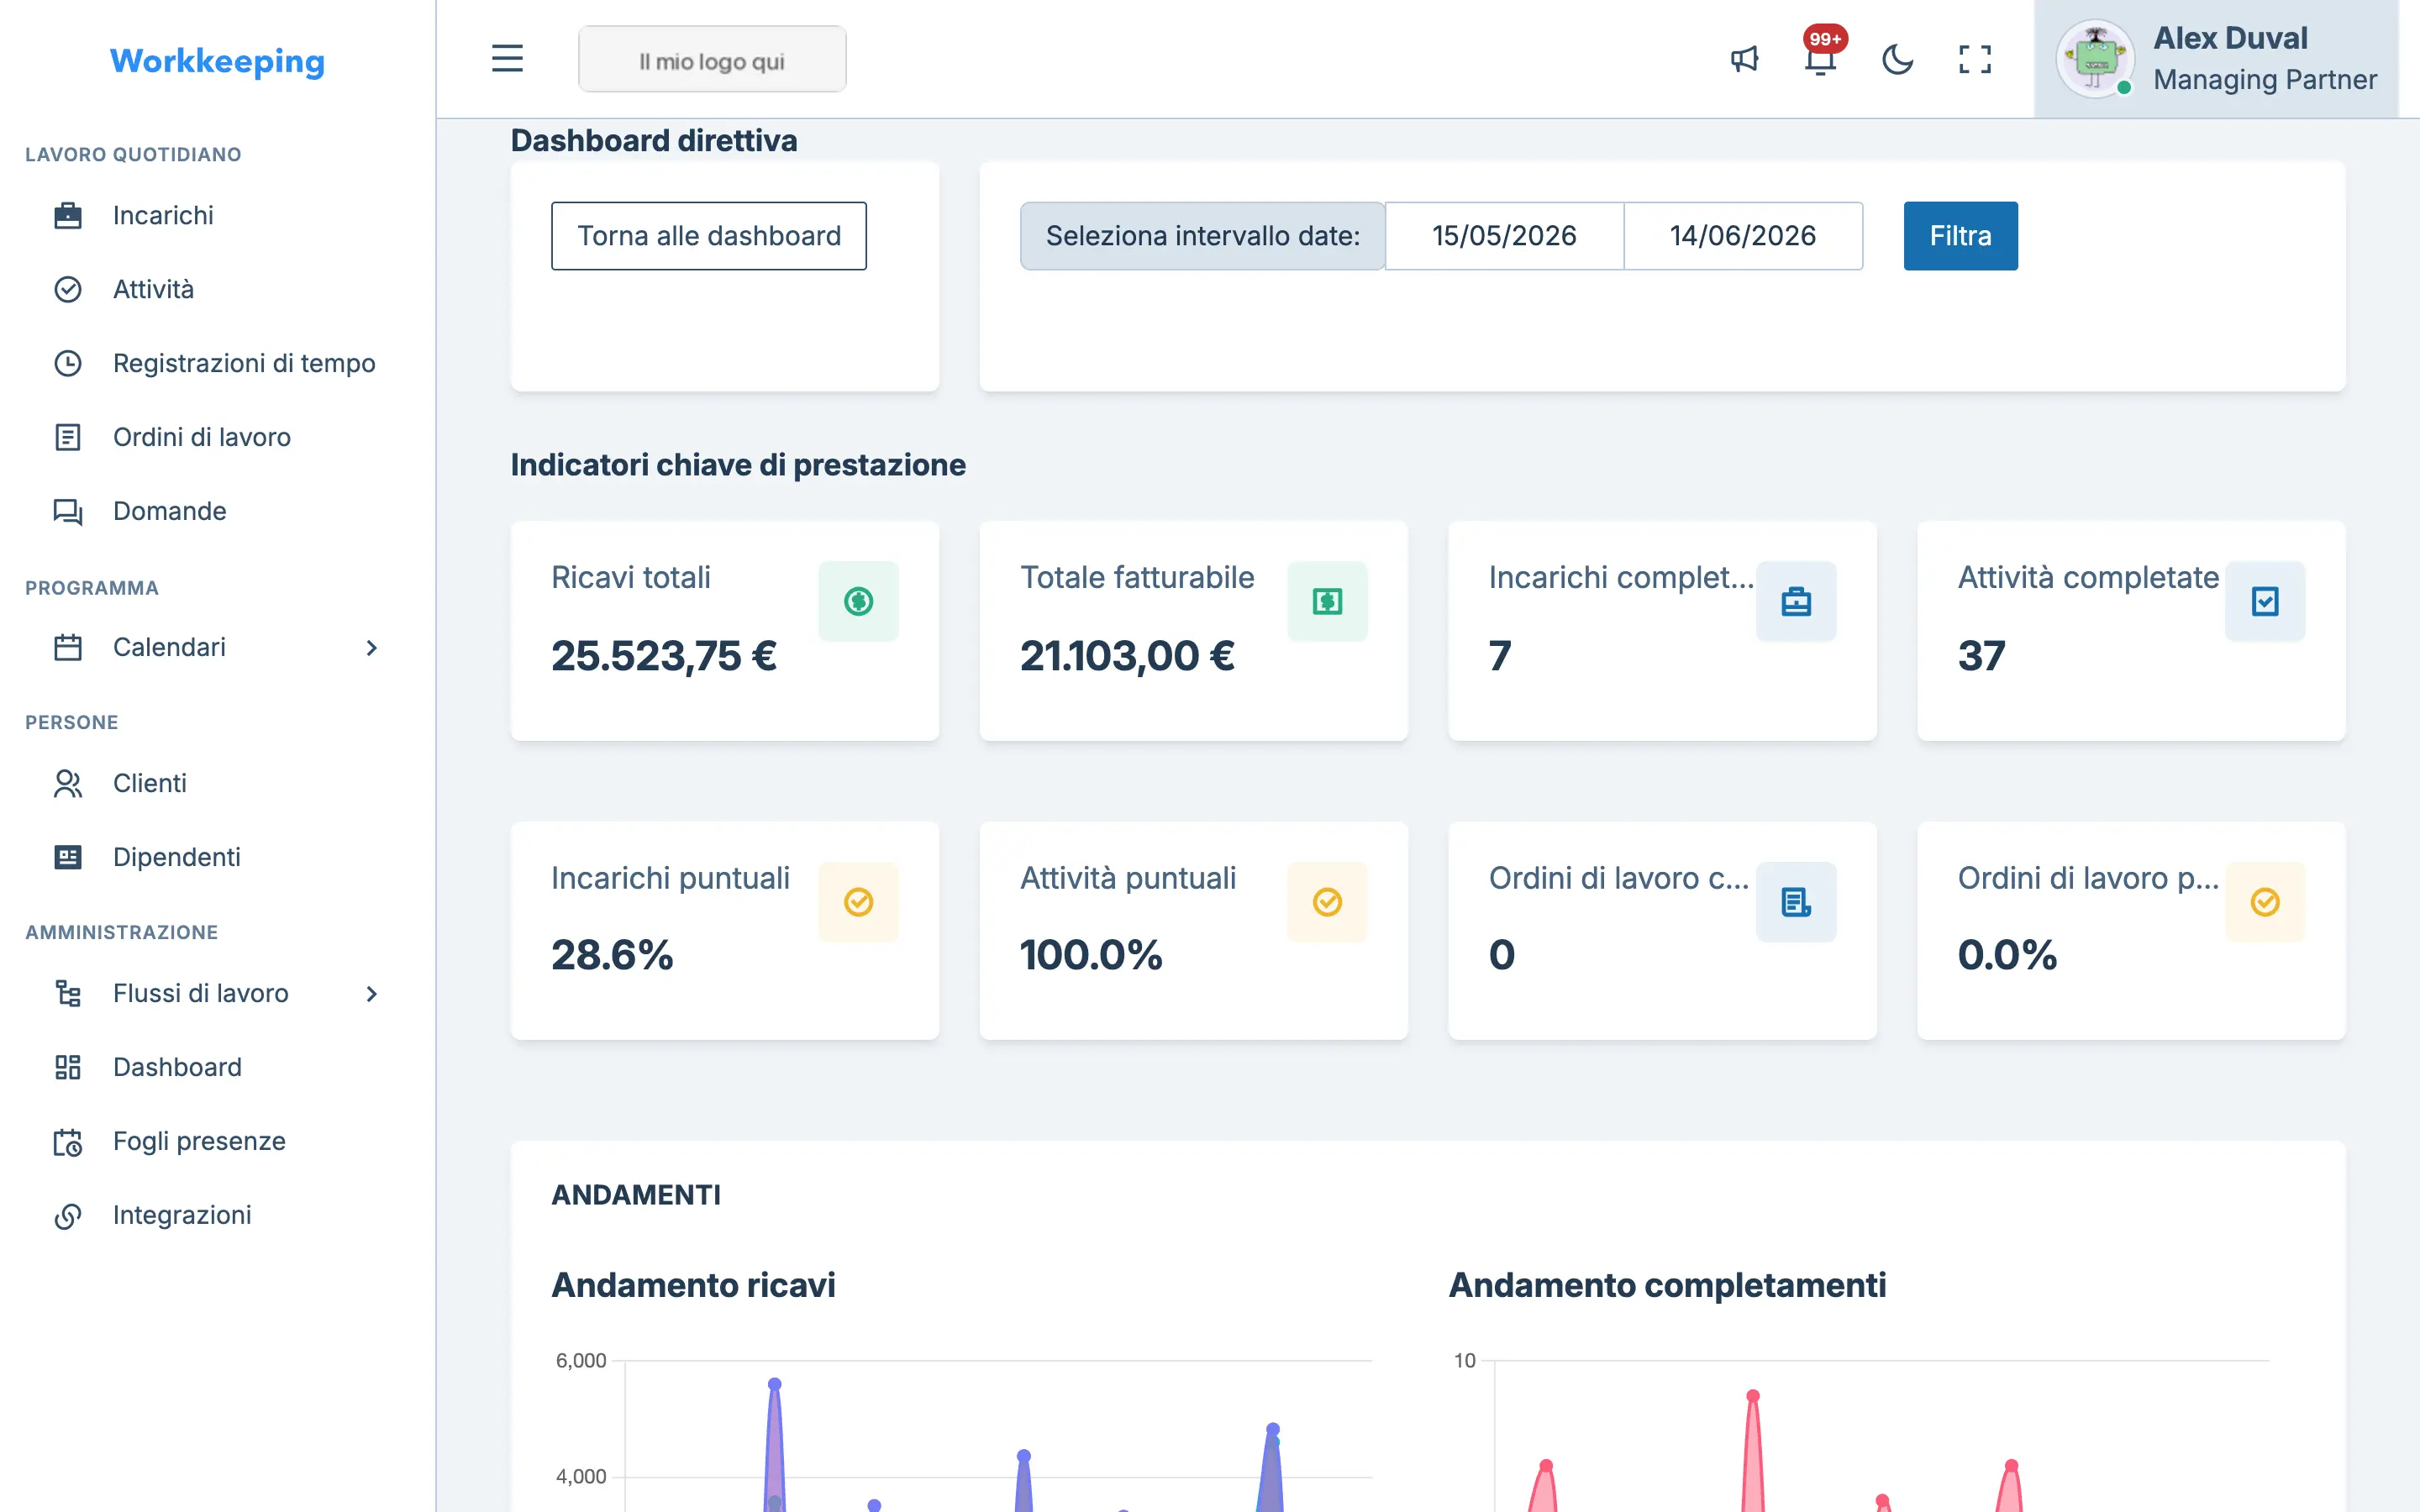Click the Ricavi totali coin icon
2420x1512 pixels.
(x=858, y=601)
